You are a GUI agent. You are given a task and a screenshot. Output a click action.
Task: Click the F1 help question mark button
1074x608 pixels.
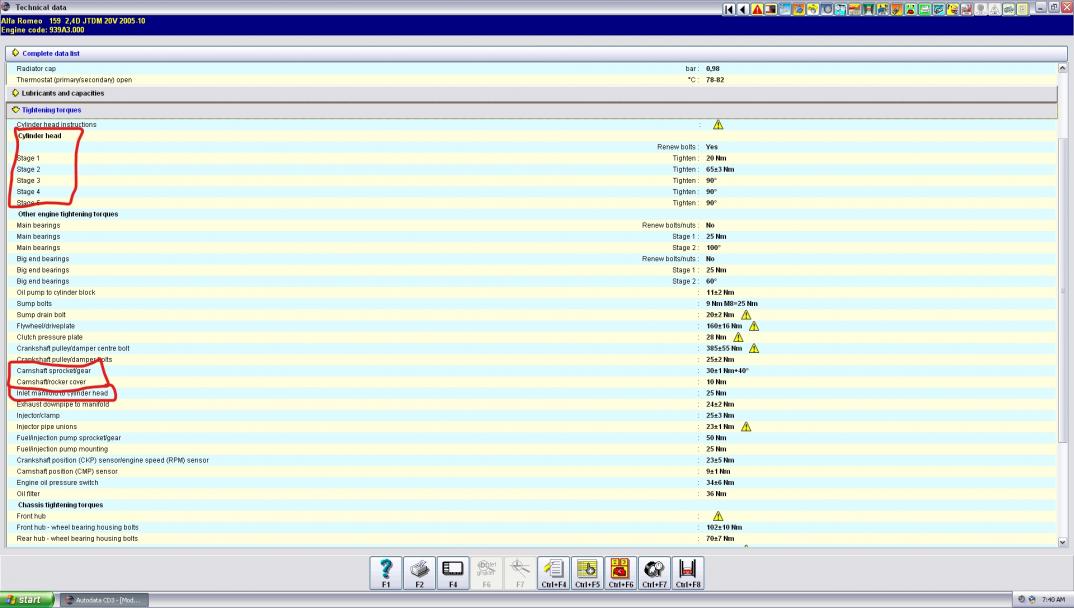386,573
